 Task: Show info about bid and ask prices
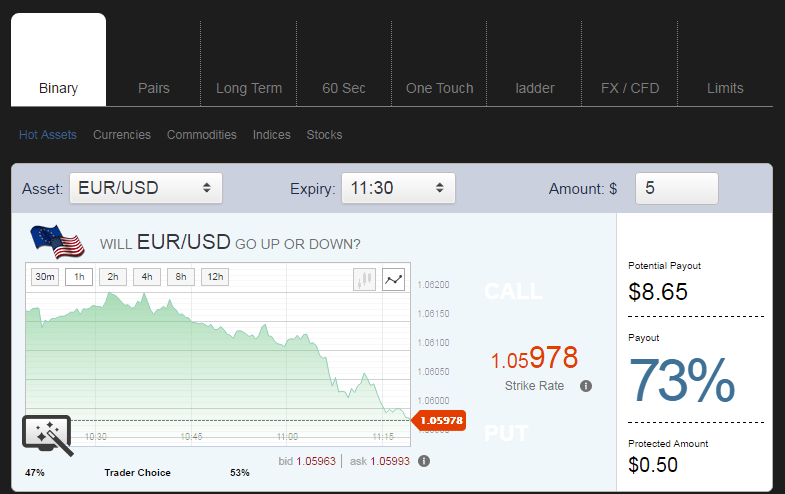click(x=424, y=461)
